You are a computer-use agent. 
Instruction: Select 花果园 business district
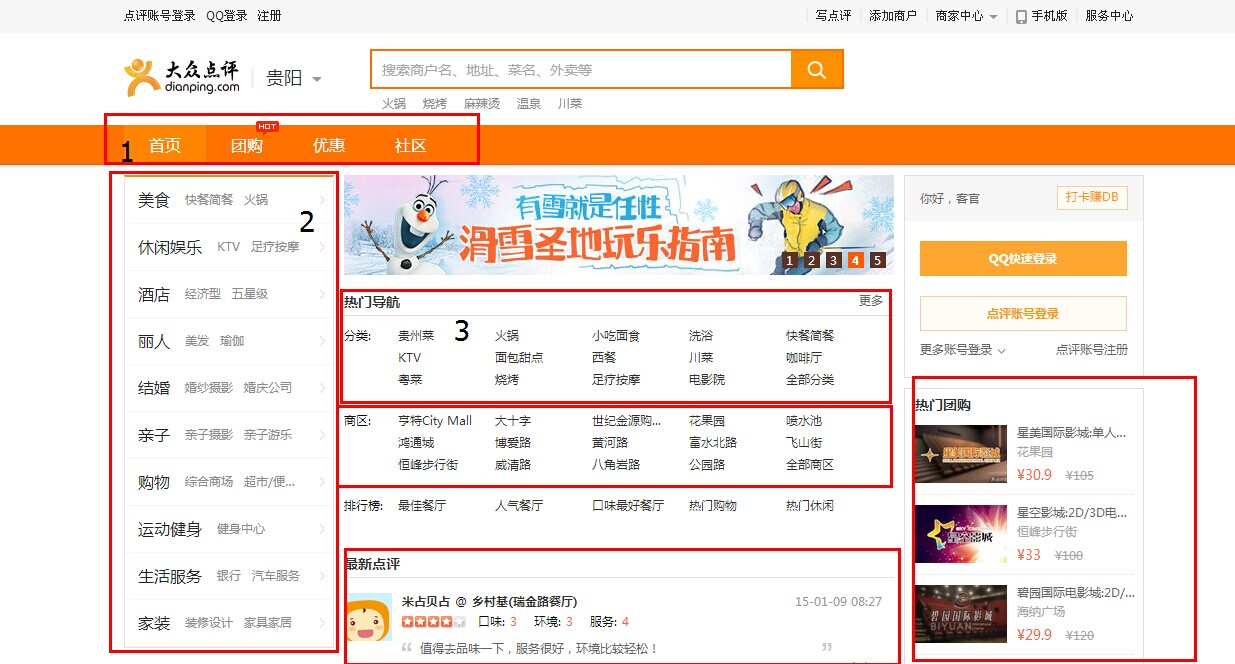click(x=707, y=421)
